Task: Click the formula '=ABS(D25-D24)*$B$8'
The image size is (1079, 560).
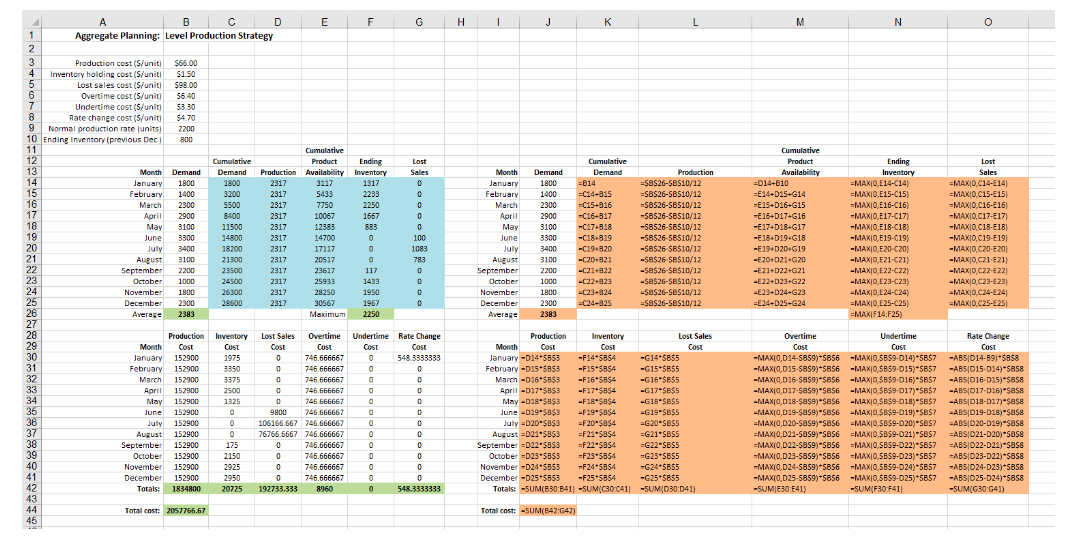Action: pyautogui.click(x=987, y=477)
